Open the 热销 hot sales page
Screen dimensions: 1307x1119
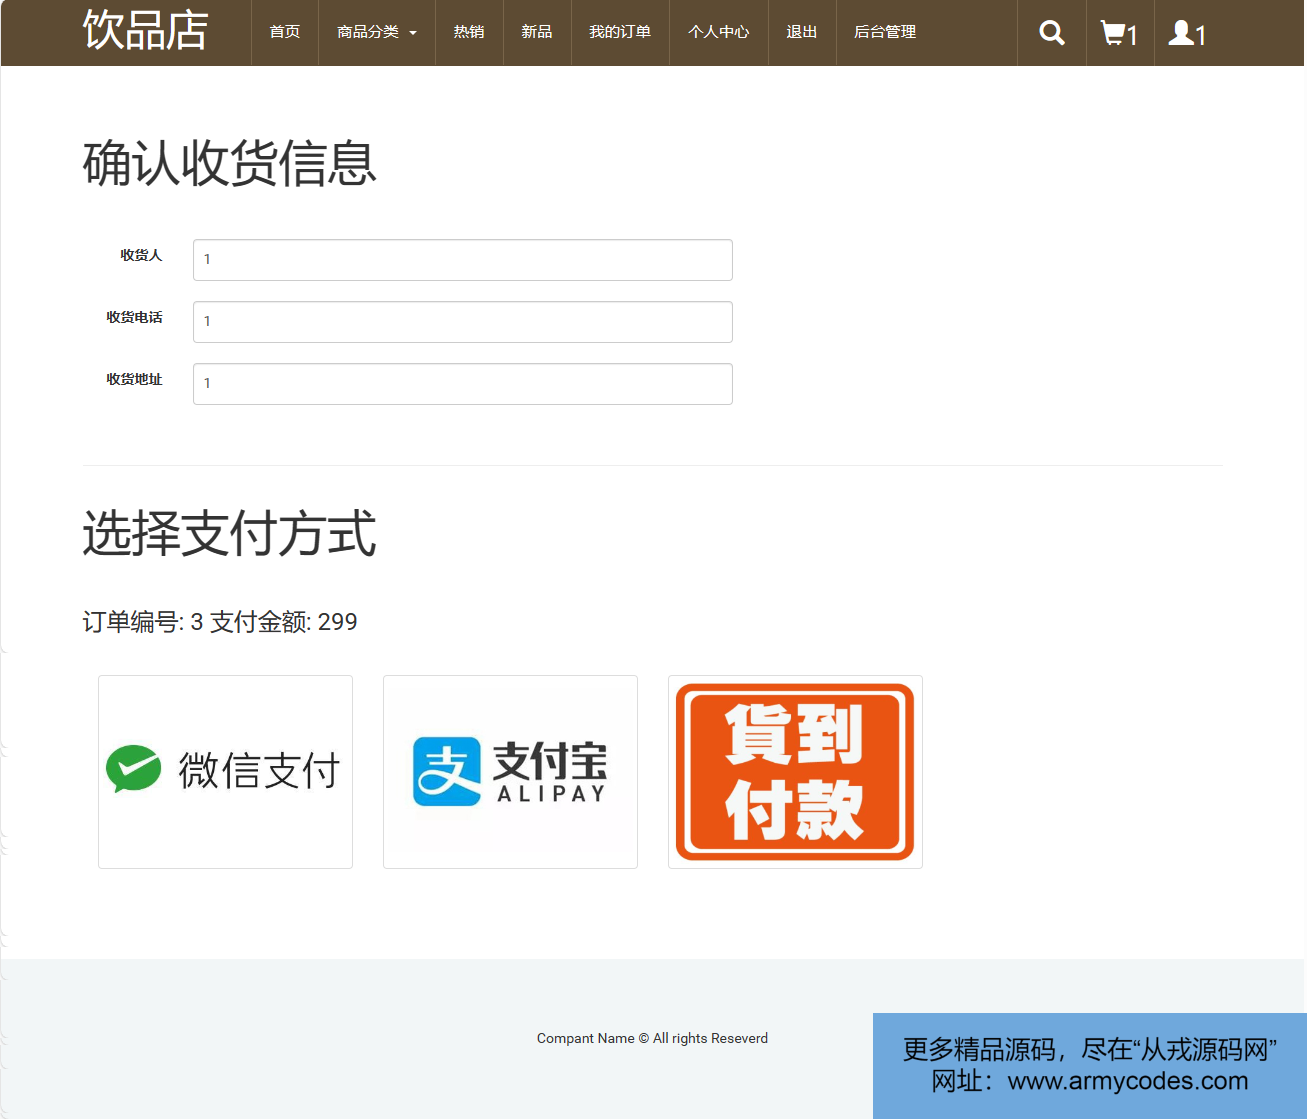coord(468,32)
